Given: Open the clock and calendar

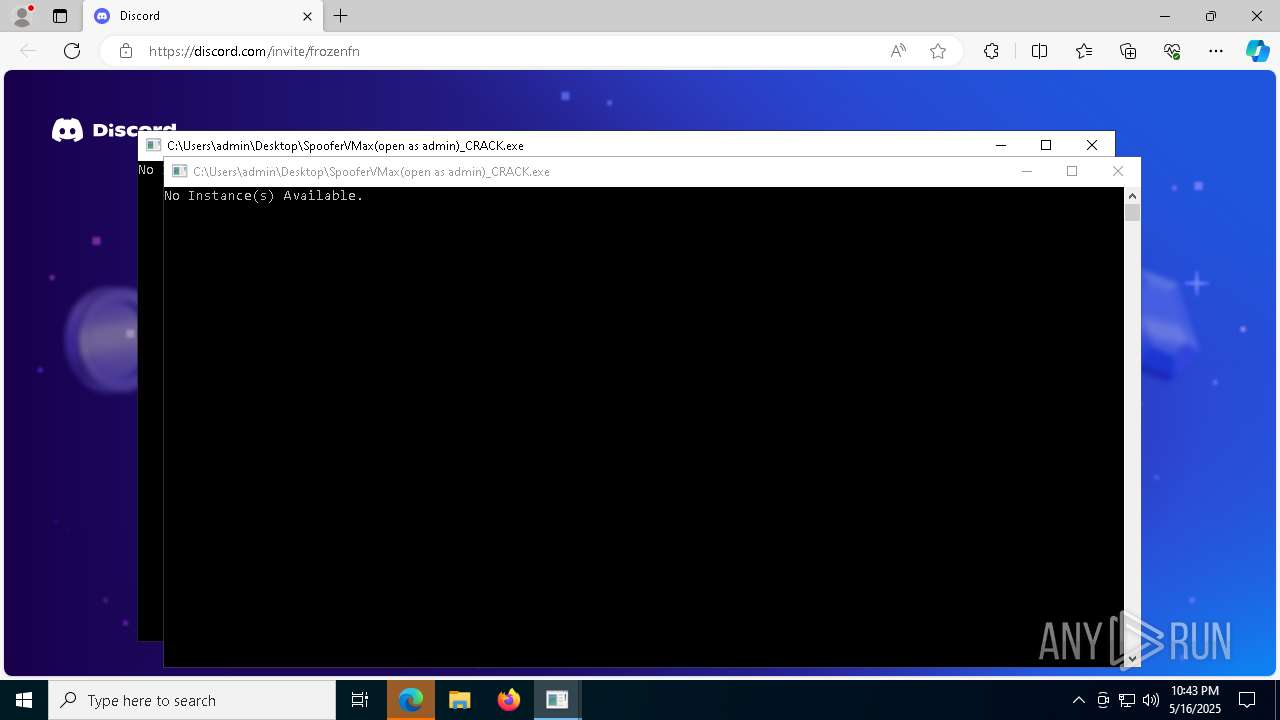Looking at the screenshot, I should pyautogui.click(x=1195, y=700).
